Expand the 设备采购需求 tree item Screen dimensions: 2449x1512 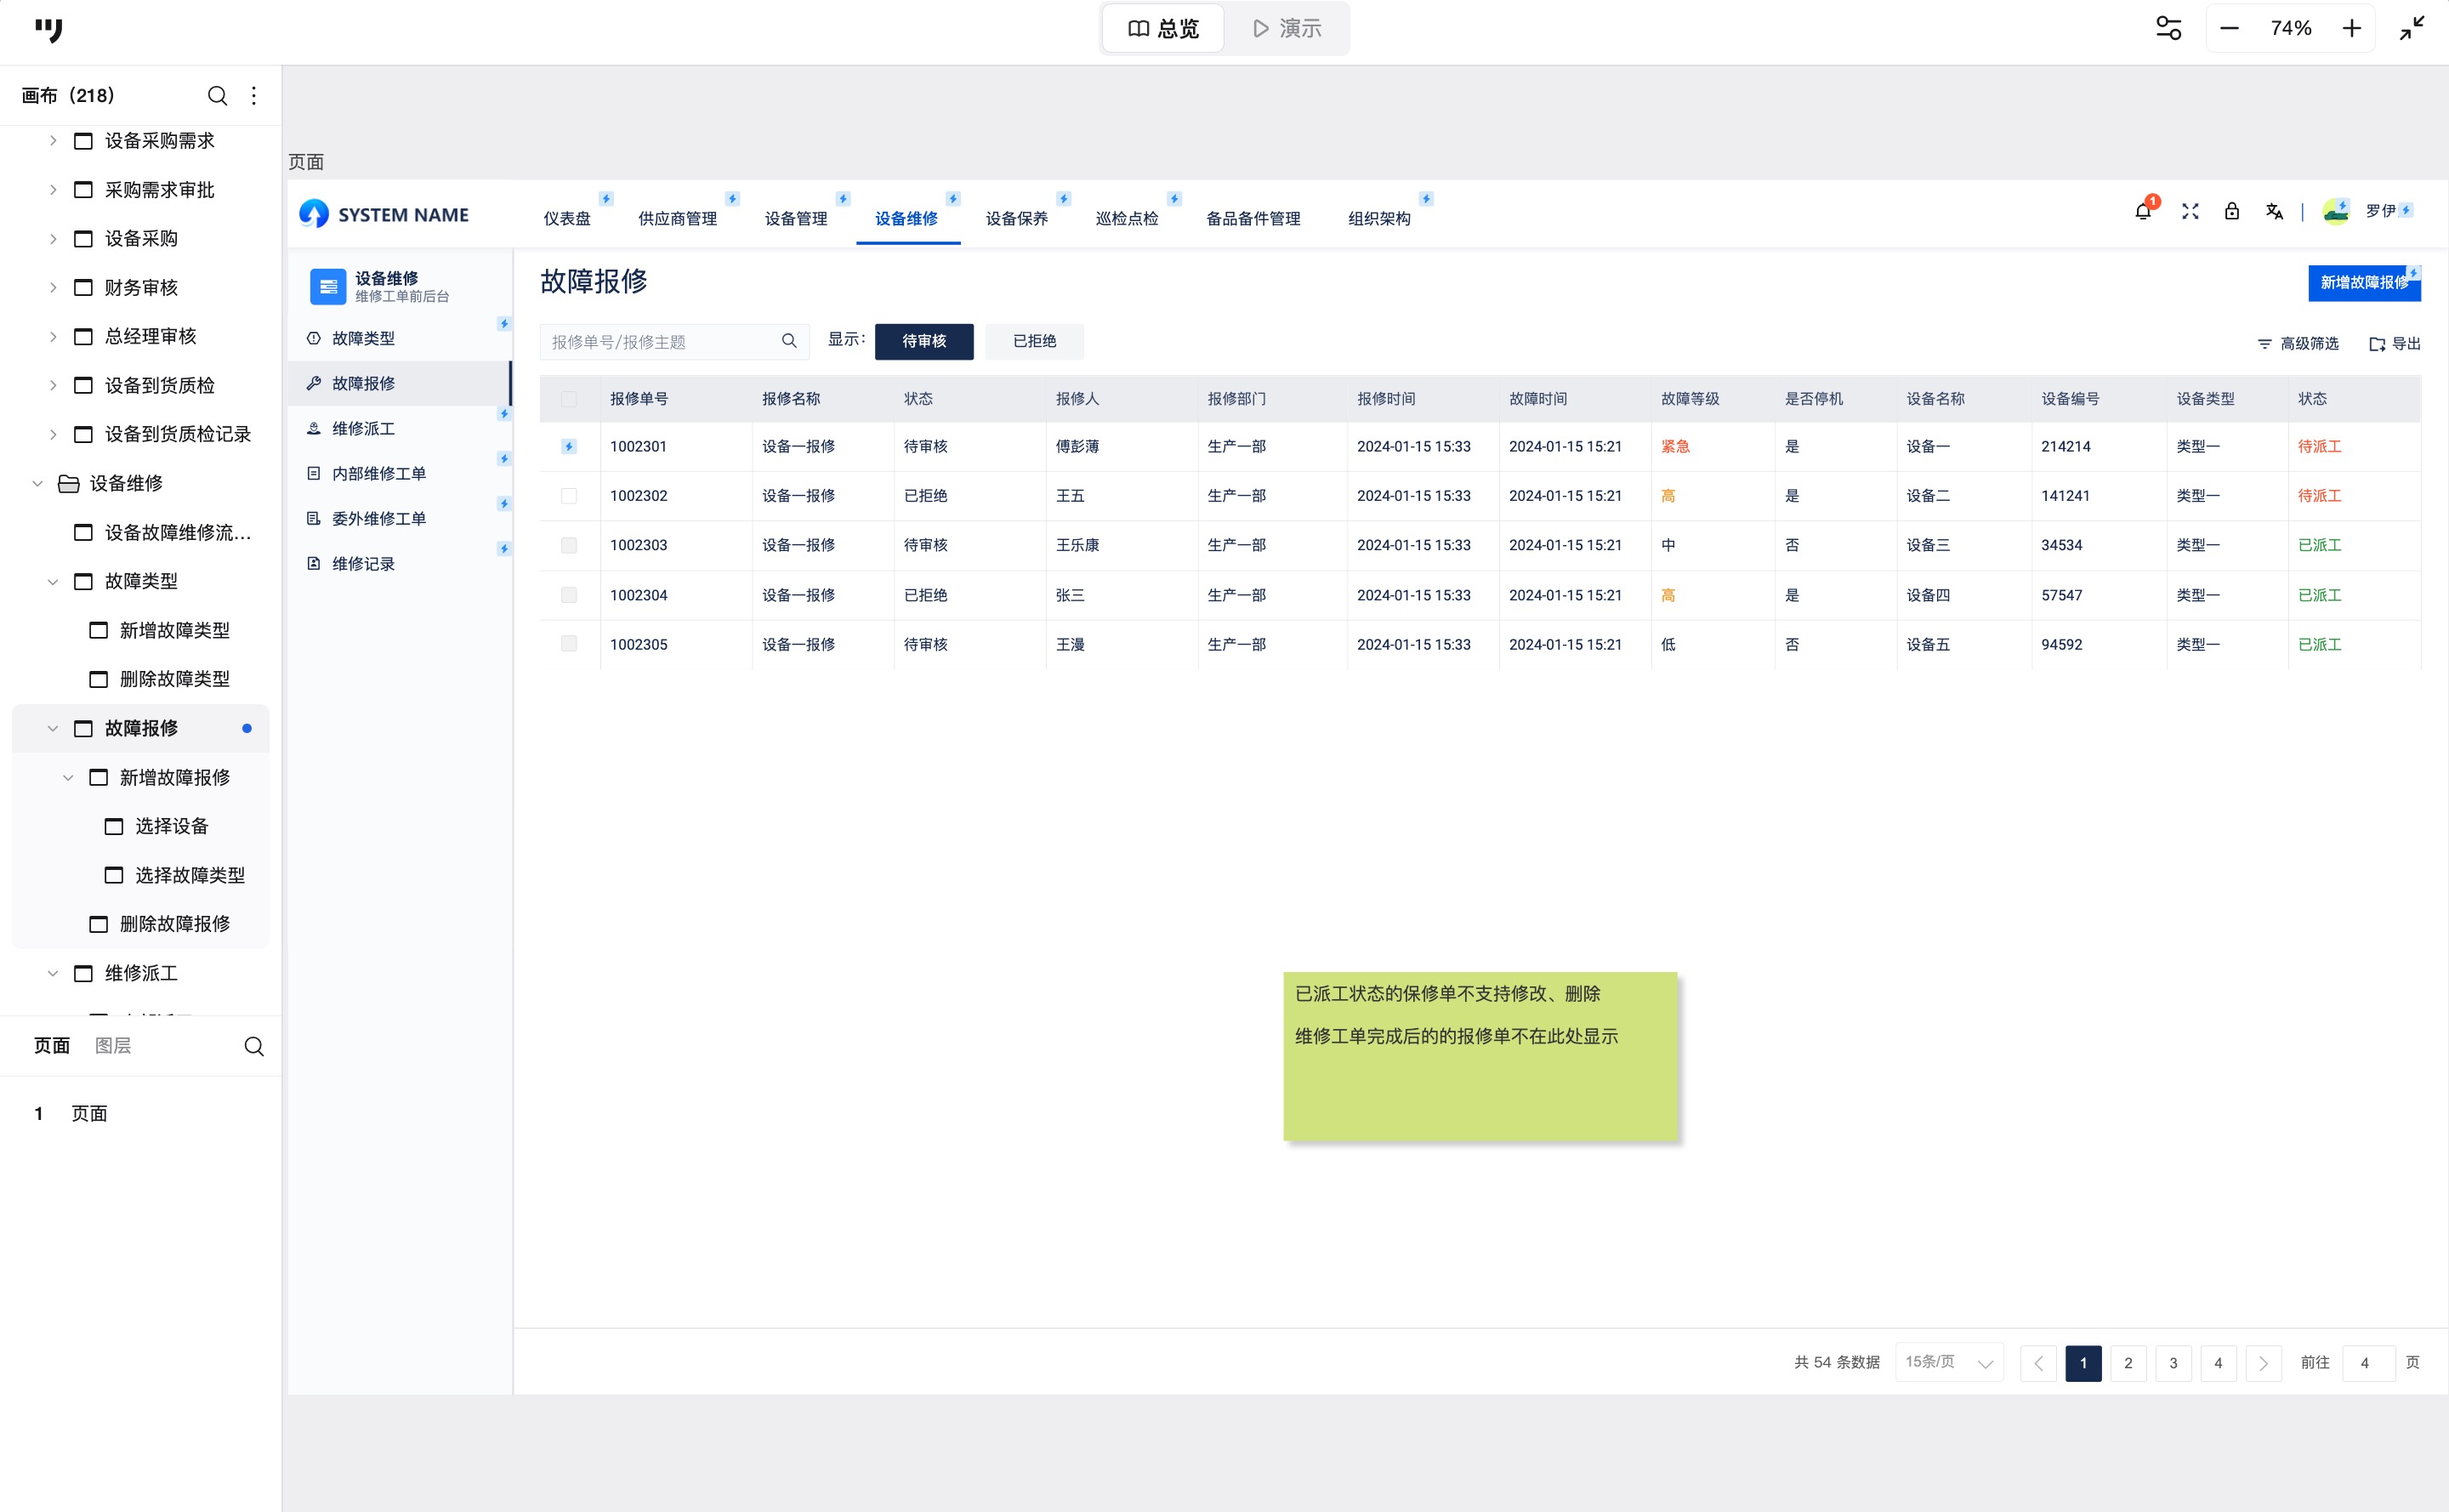(53, 141)
